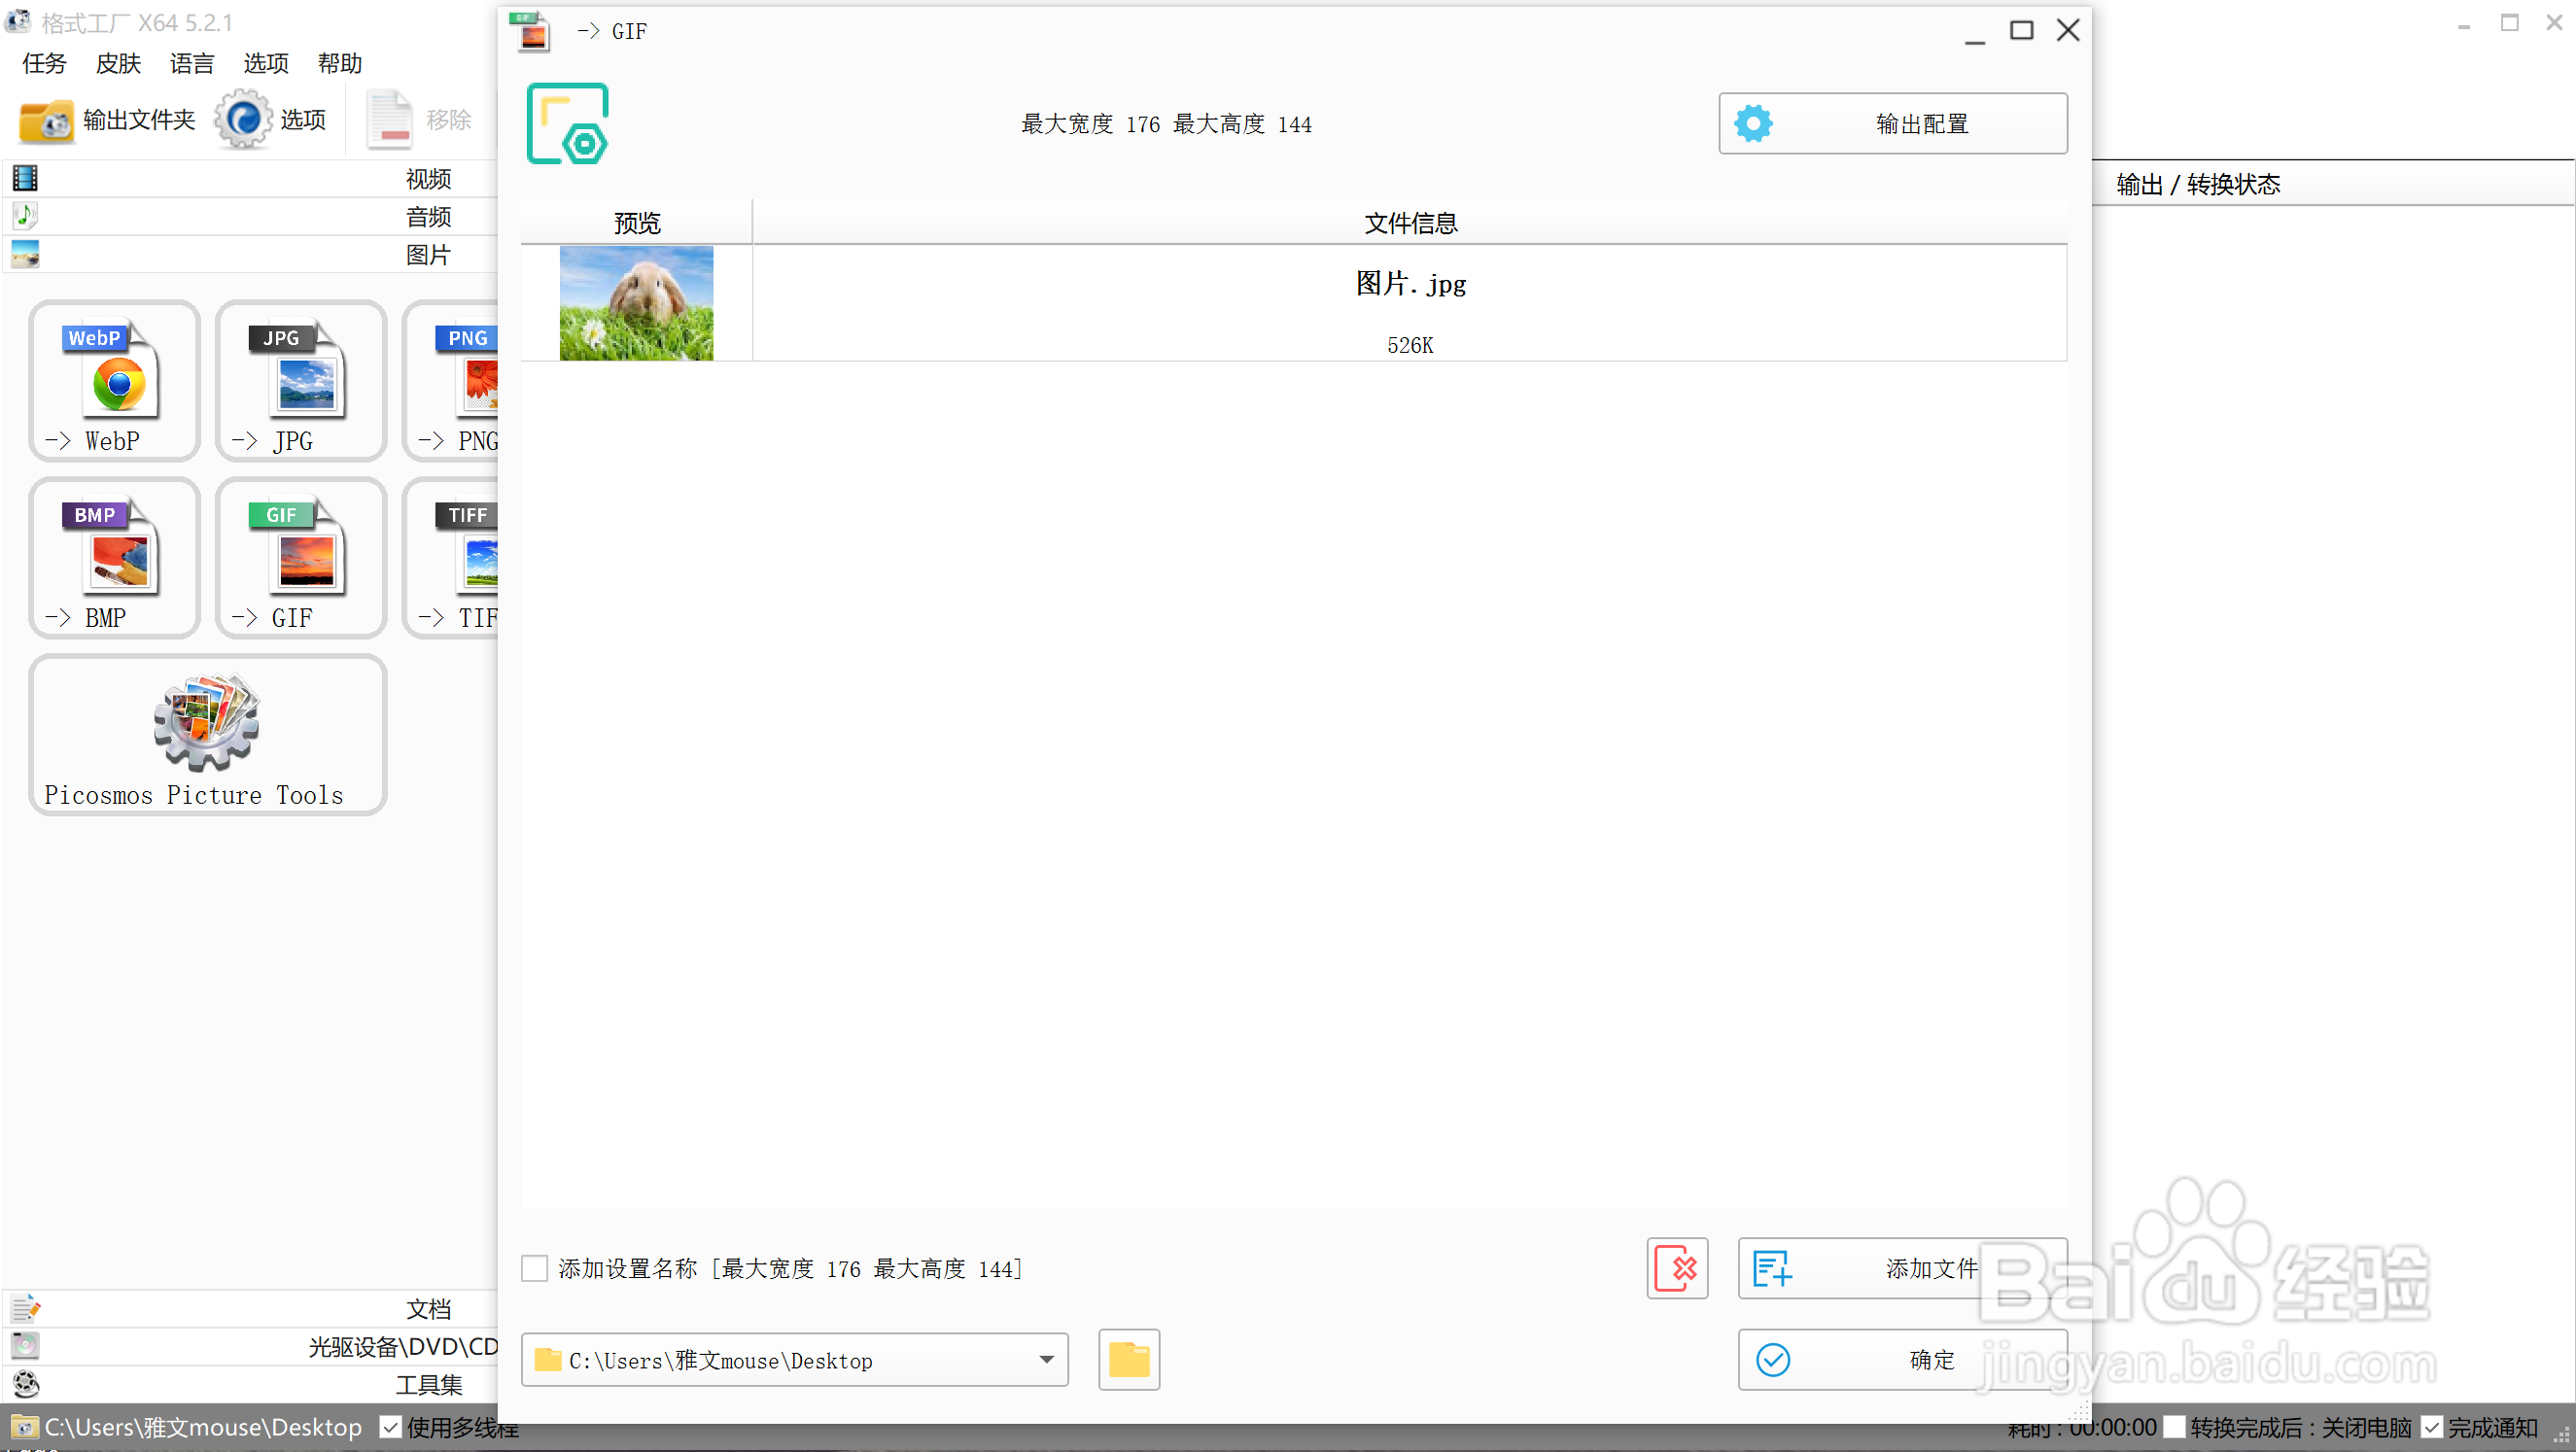This screenshot has width=2576, height=1452.
Task: Enable the add setting name checkbox
Action: [x=535, y=1268]
